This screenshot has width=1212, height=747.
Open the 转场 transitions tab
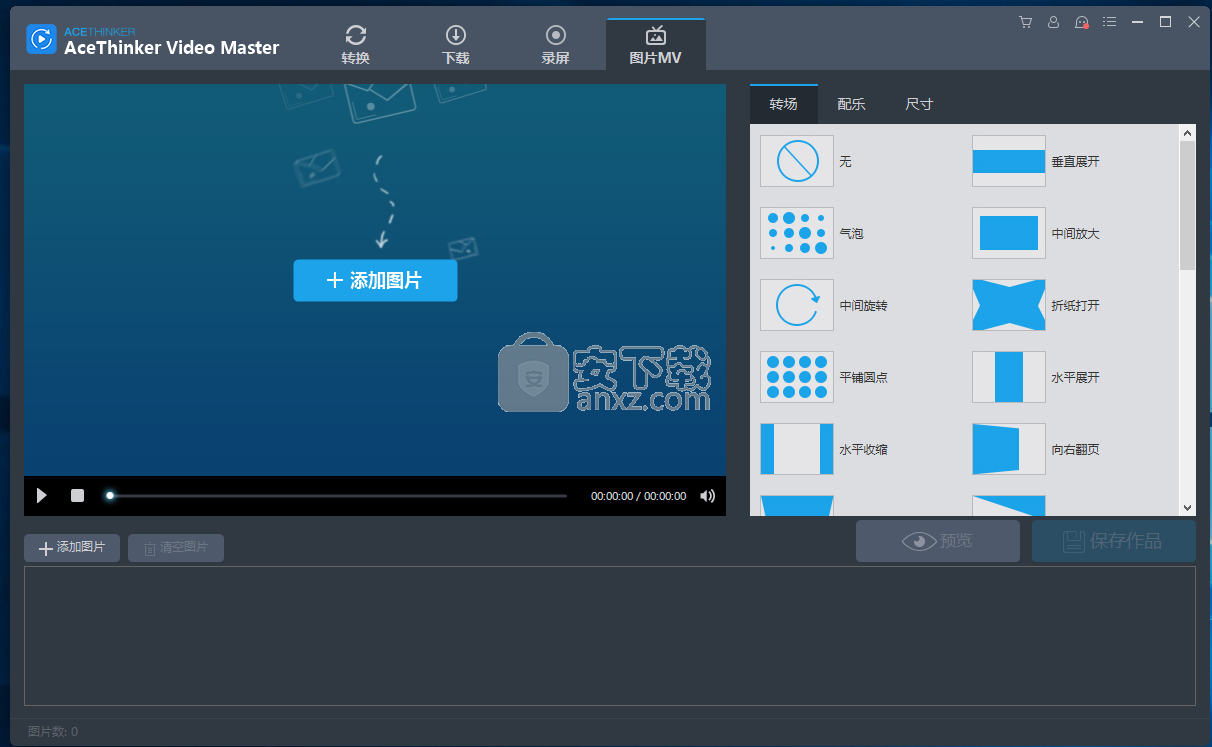(784, 104)
